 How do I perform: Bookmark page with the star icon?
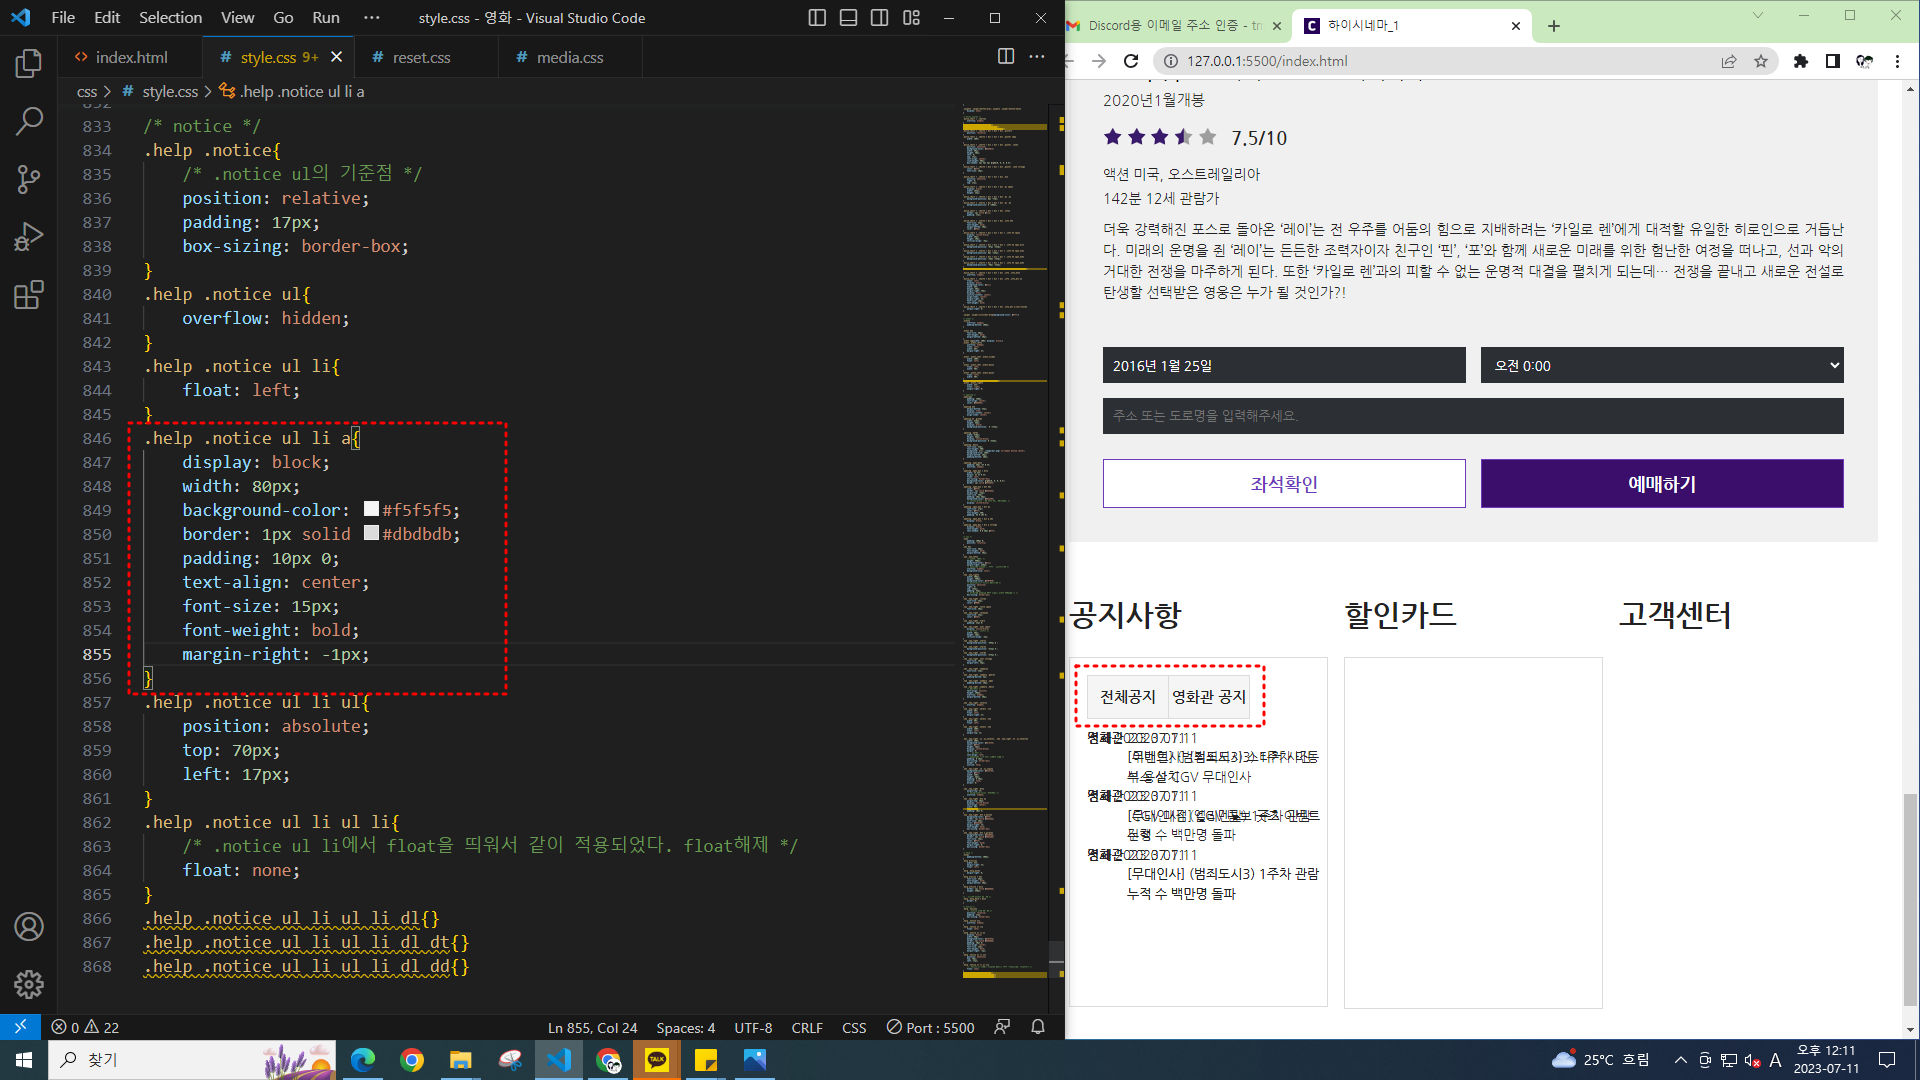1761,61
